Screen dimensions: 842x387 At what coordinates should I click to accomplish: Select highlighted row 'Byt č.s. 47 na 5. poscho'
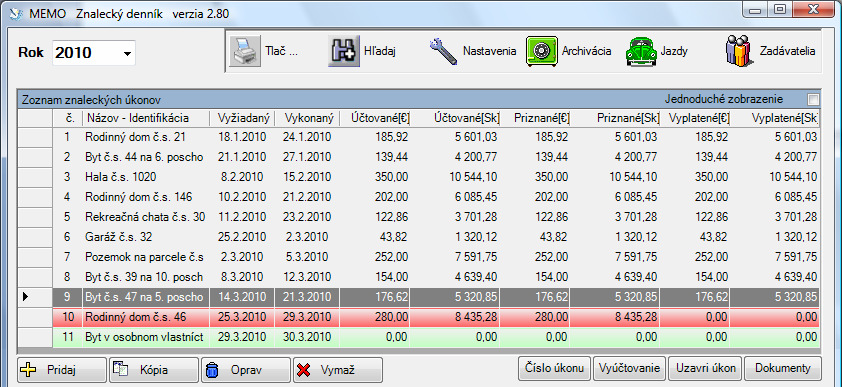click(x=418, y=297)
